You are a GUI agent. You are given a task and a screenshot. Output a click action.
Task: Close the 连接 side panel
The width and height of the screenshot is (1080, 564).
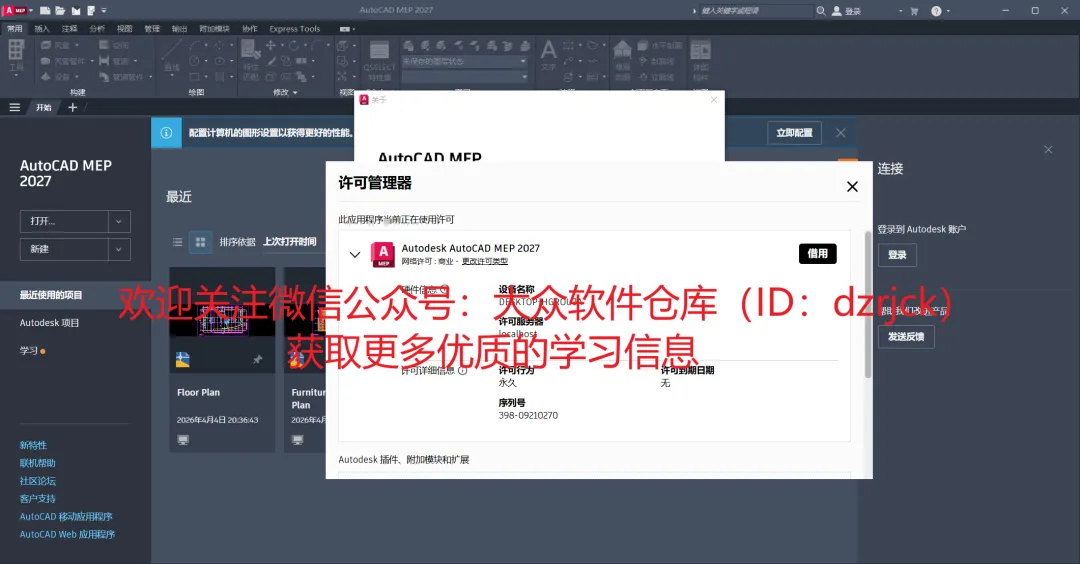click(x=1048, y=149)
